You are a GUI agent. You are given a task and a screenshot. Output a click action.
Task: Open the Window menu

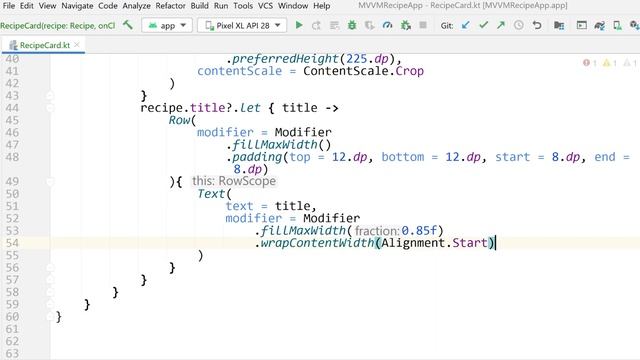point(293,6)
